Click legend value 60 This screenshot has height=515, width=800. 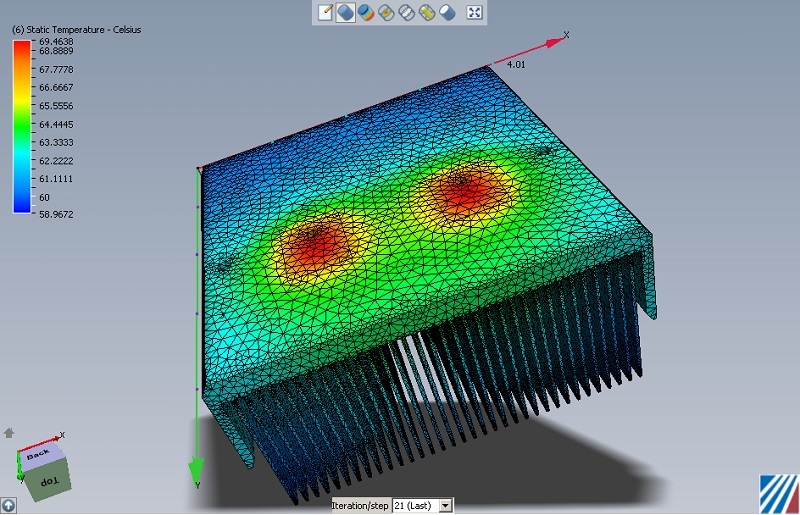(44, 197)
